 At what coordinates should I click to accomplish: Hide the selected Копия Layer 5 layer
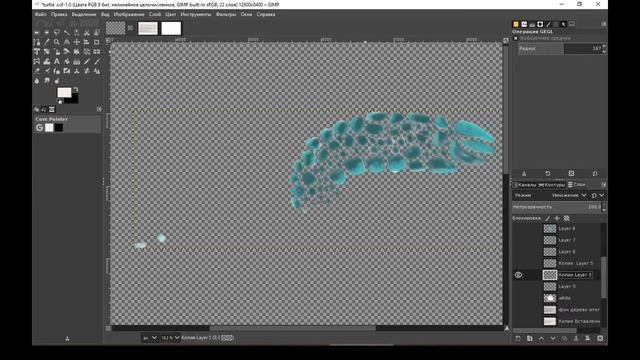[518, 275]
